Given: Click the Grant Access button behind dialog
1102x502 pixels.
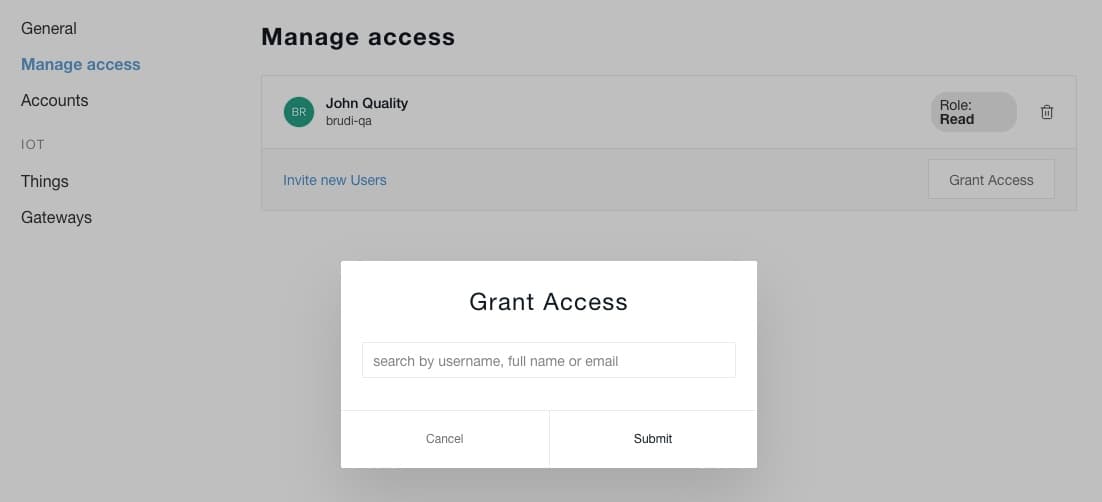Looking at the screenshot, I should click(x=991, y=179).
